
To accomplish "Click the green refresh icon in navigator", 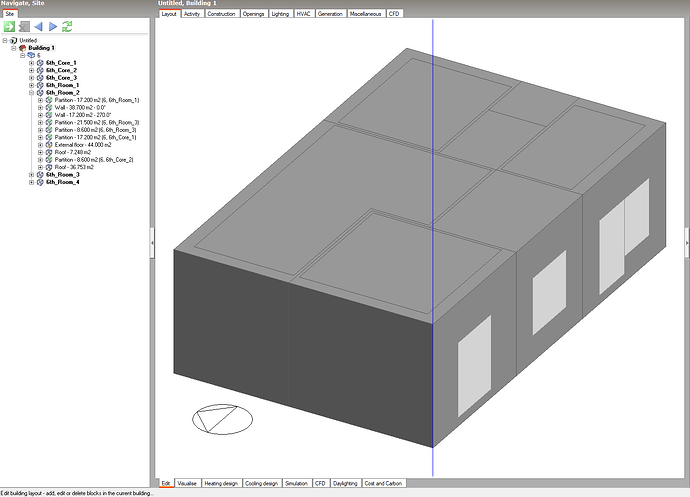I will [67, 26].
